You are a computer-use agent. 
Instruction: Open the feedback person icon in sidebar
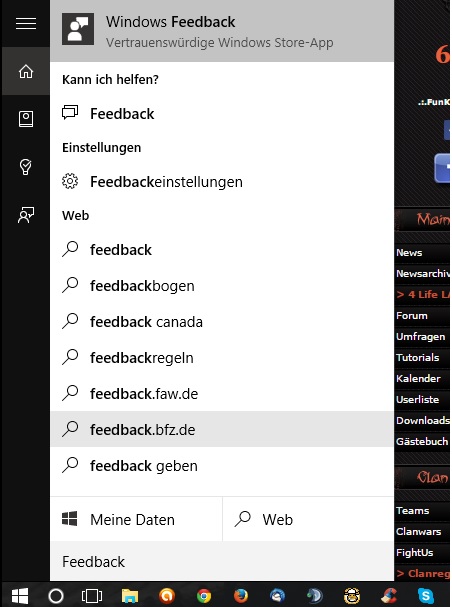[26, 215]
